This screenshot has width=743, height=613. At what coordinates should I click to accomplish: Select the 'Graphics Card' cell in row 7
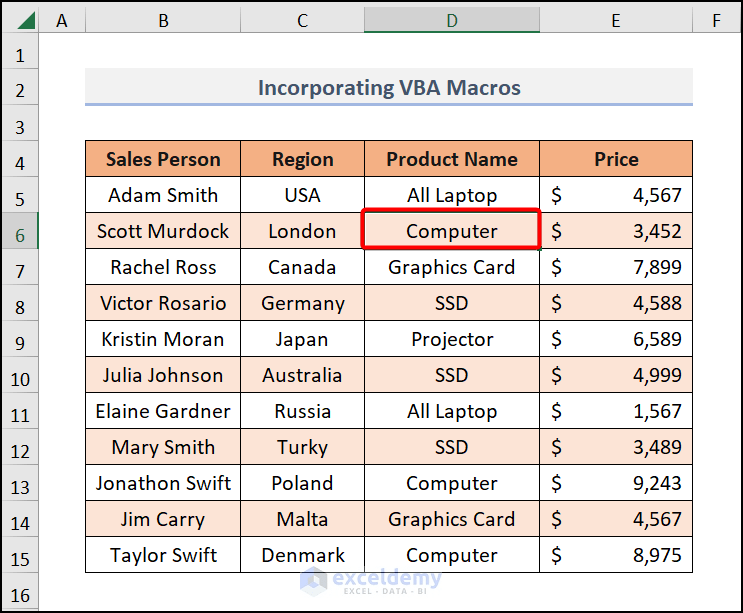click(452, 267)
